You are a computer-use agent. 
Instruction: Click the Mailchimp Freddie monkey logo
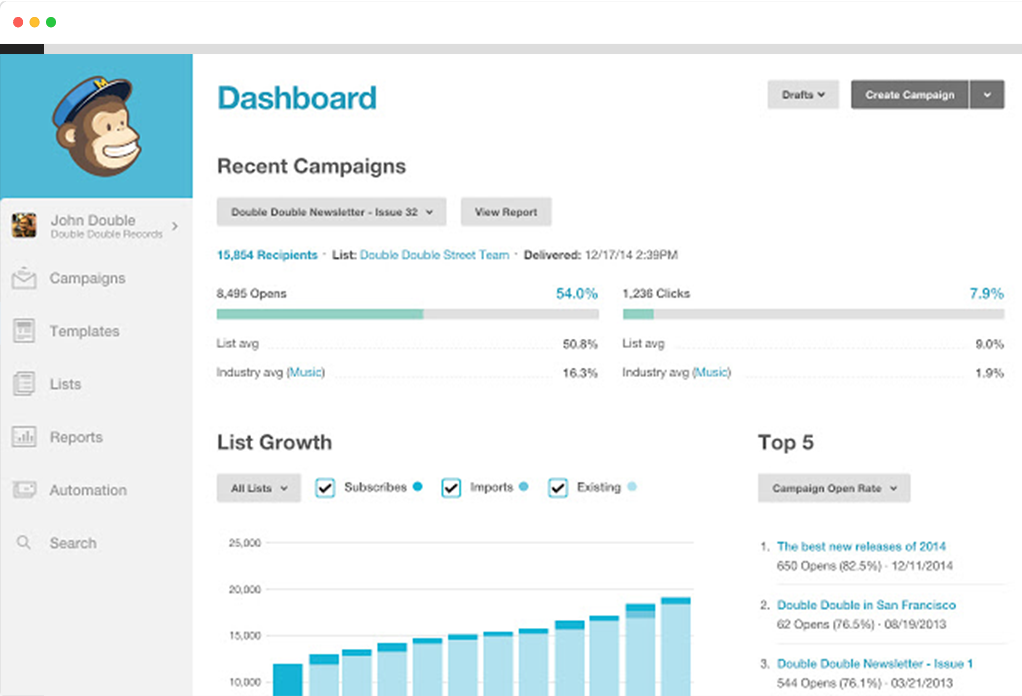(97, 126)
